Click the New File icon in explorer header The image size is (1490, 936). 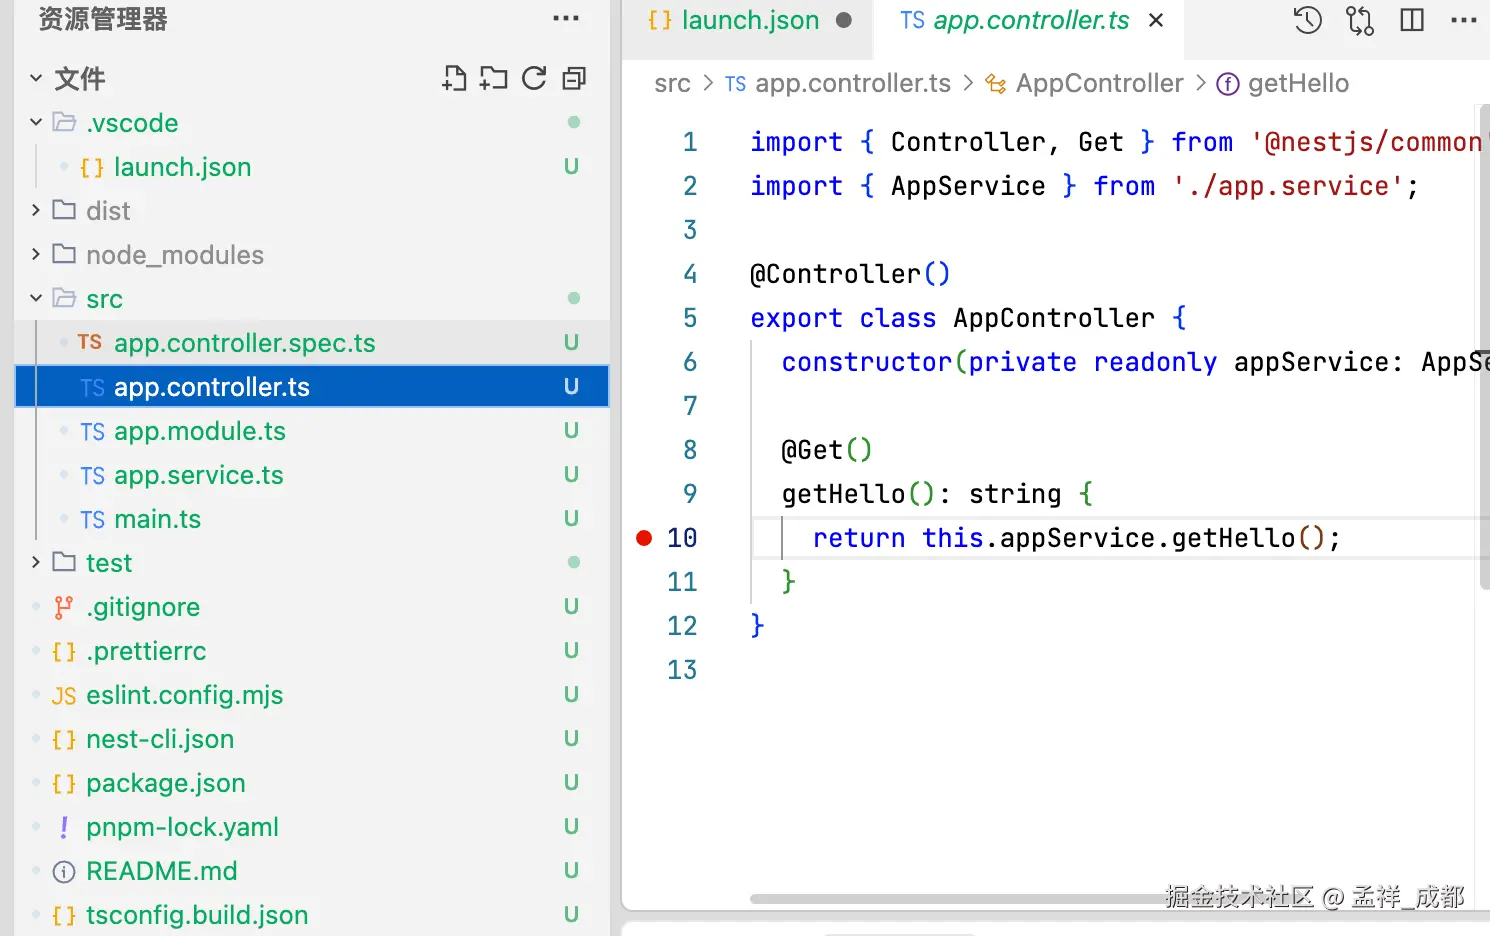click(454, 79)
